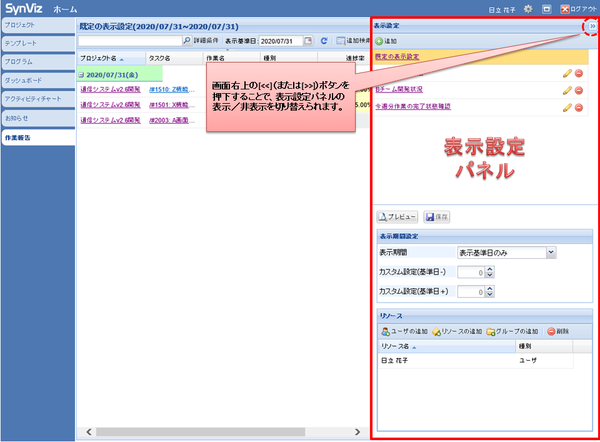Click the カスタム設定(基準日+) number field

471,292
